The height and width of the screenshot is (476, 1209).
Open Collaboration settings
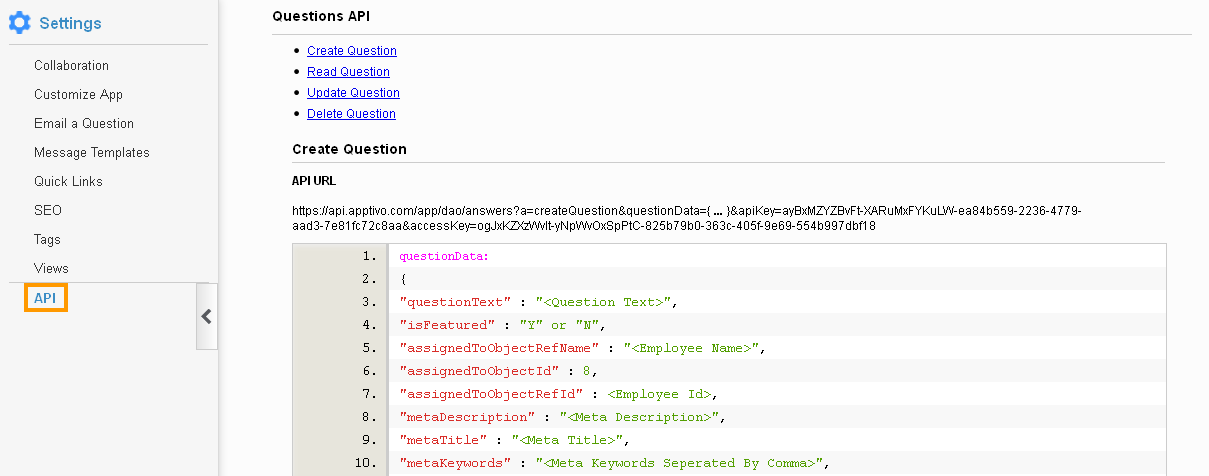click(71, 66)
